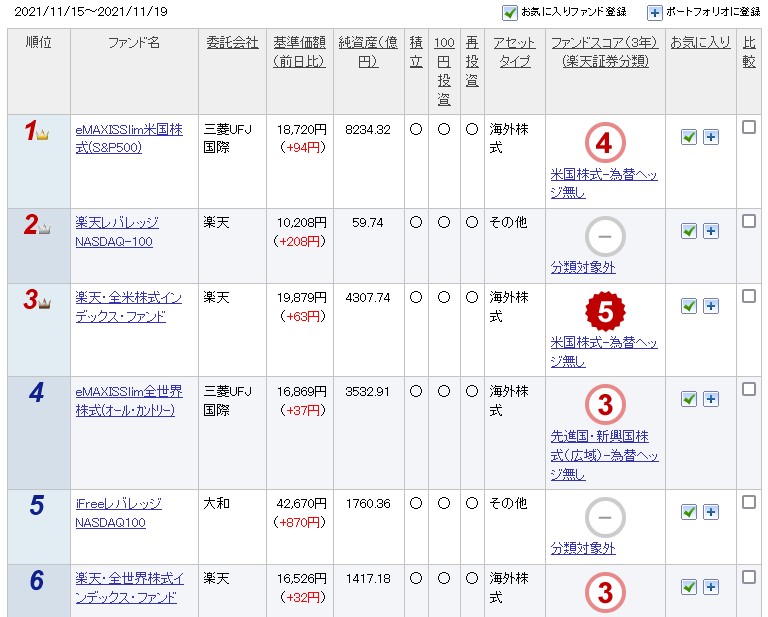Screen dimensions: 768x617
Task: Click fund score 3 badge for eMAXIS Slim全世界株式
Action: [605, 404]
